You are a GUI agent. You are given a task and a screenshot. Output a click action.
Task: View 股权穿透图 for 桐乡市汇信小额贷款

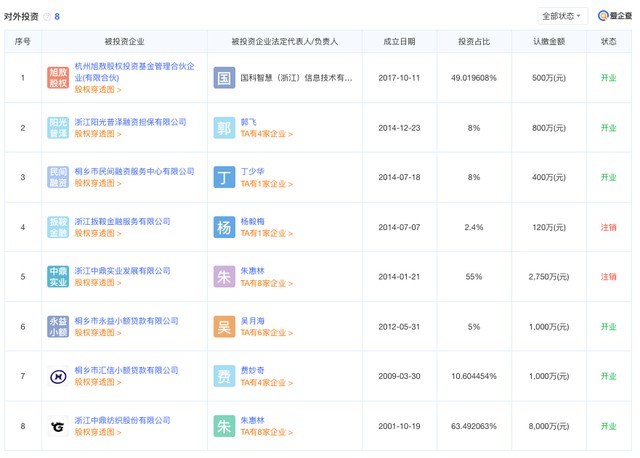point(98,382)
